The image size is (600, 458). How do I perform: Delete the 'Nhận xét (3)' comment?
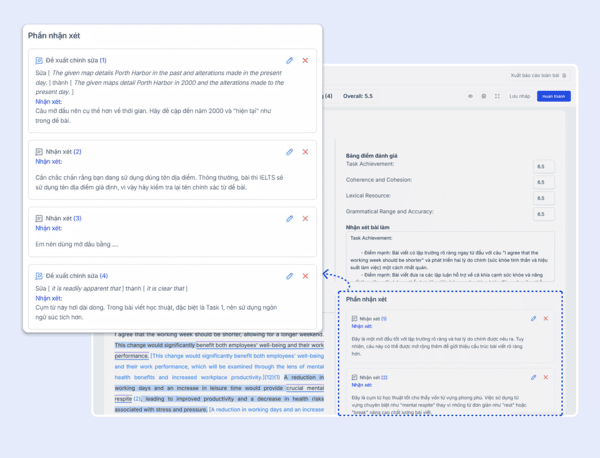(x=305, y=218)
